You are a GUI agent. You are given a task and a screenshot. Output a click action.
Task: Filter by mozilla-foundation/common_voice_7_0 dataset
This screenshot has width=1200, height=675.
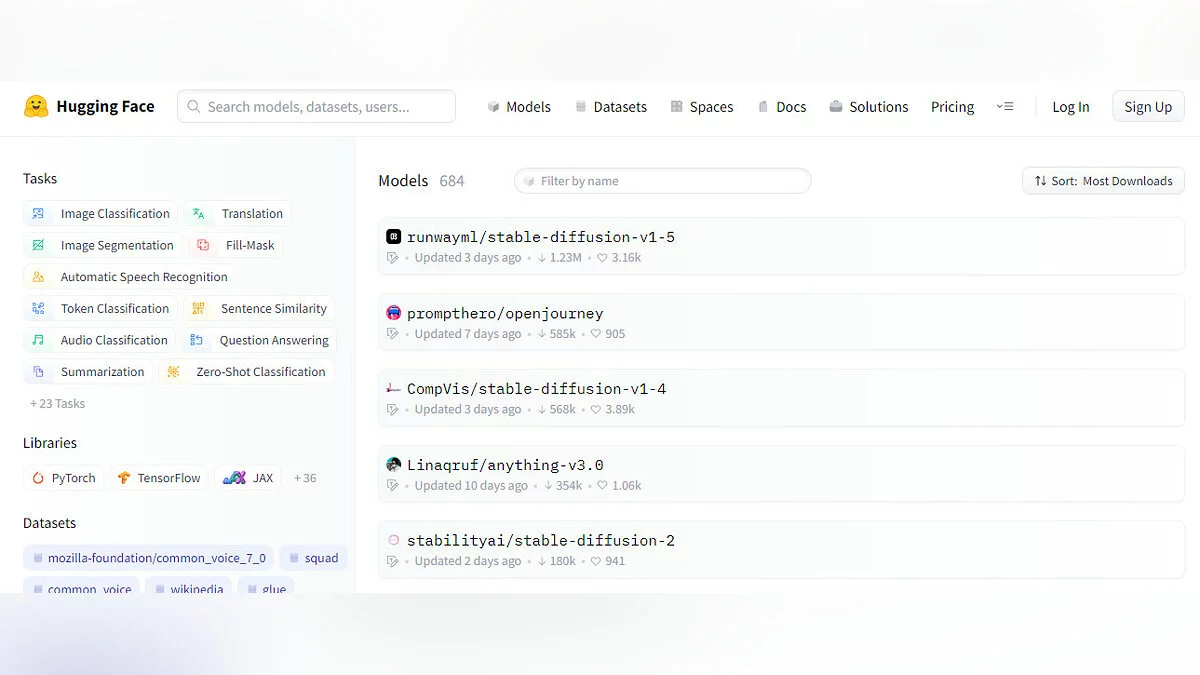coord(150,558)
